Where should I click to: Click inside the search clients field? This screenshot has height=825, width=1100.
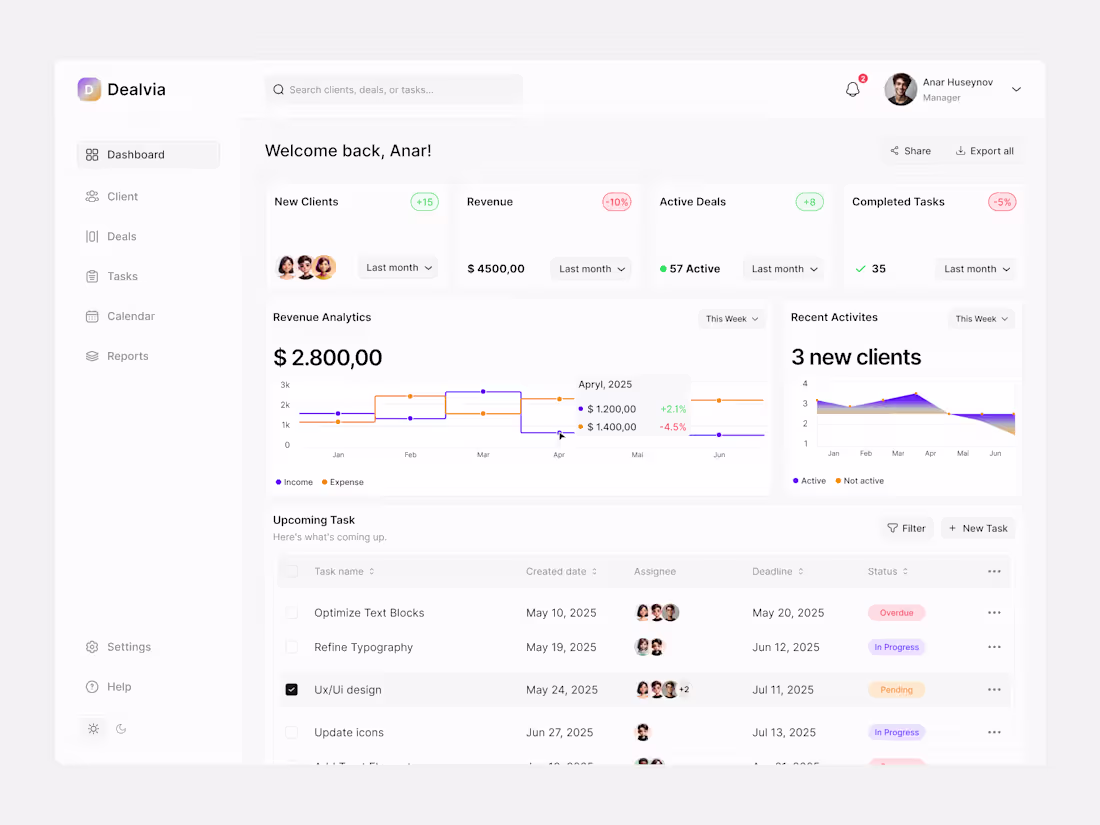click(x=394, y=89)
